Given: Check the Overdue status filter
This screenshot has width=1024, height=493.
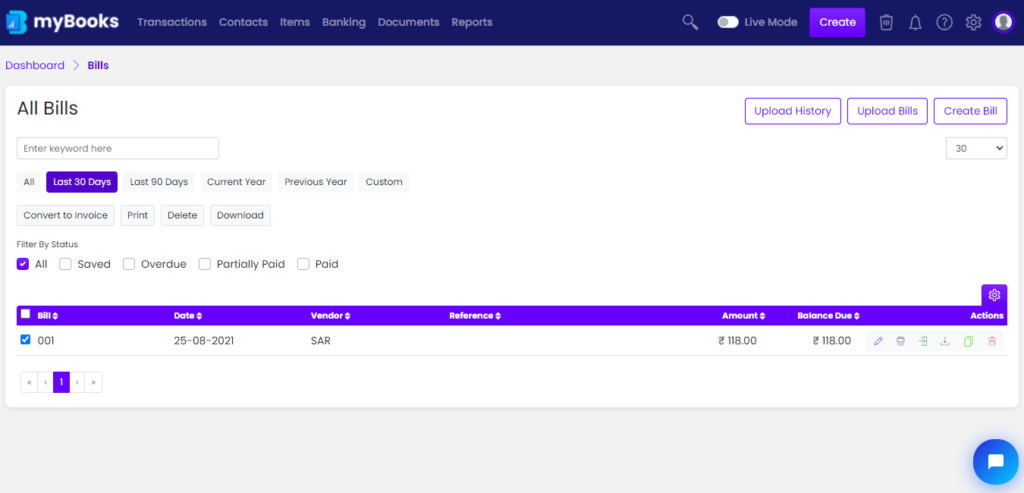Looking at the screenshot, I should [x=129, y=264].
